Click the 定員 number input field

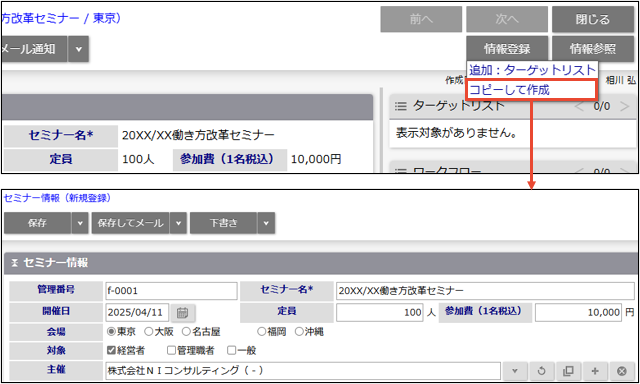coord(380,313)
